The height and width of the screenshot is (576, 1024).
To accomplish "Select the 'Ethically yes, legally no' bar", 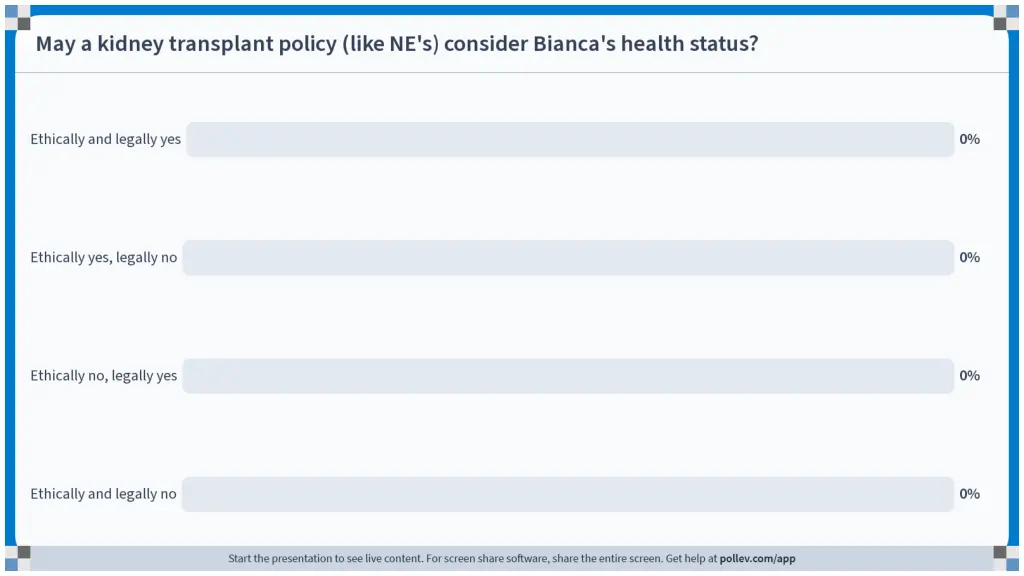I will pos(568,257).
